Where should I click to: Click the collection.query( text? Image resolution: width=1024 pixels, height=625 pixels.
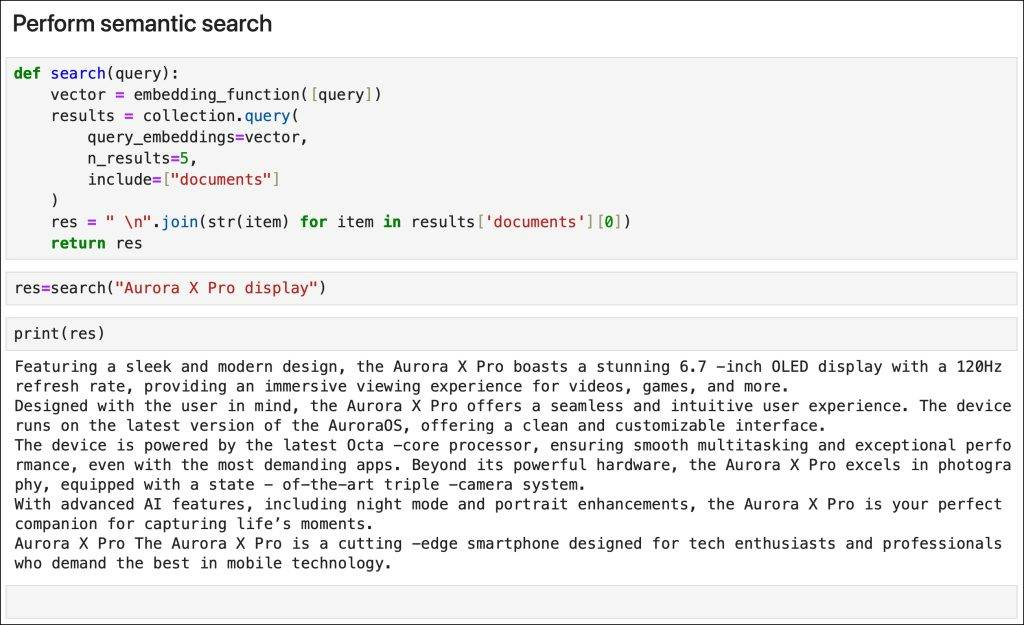(x=221, y=116)
